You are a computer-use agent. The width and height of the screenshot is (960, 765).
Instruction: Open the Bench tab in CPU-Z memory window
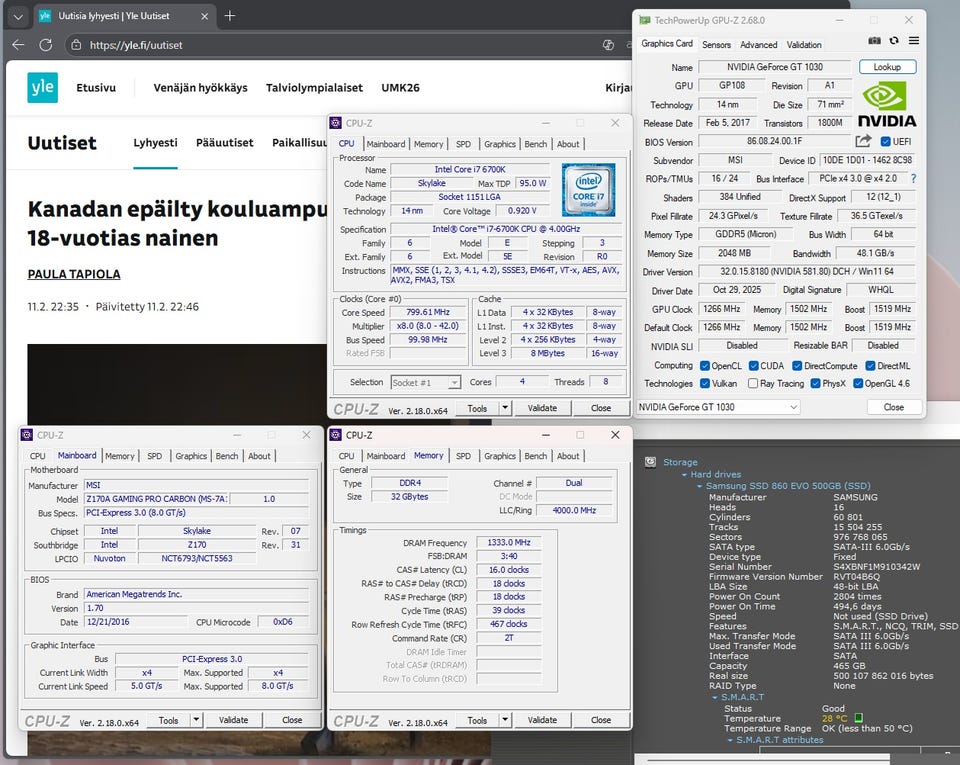pos(536,456)
